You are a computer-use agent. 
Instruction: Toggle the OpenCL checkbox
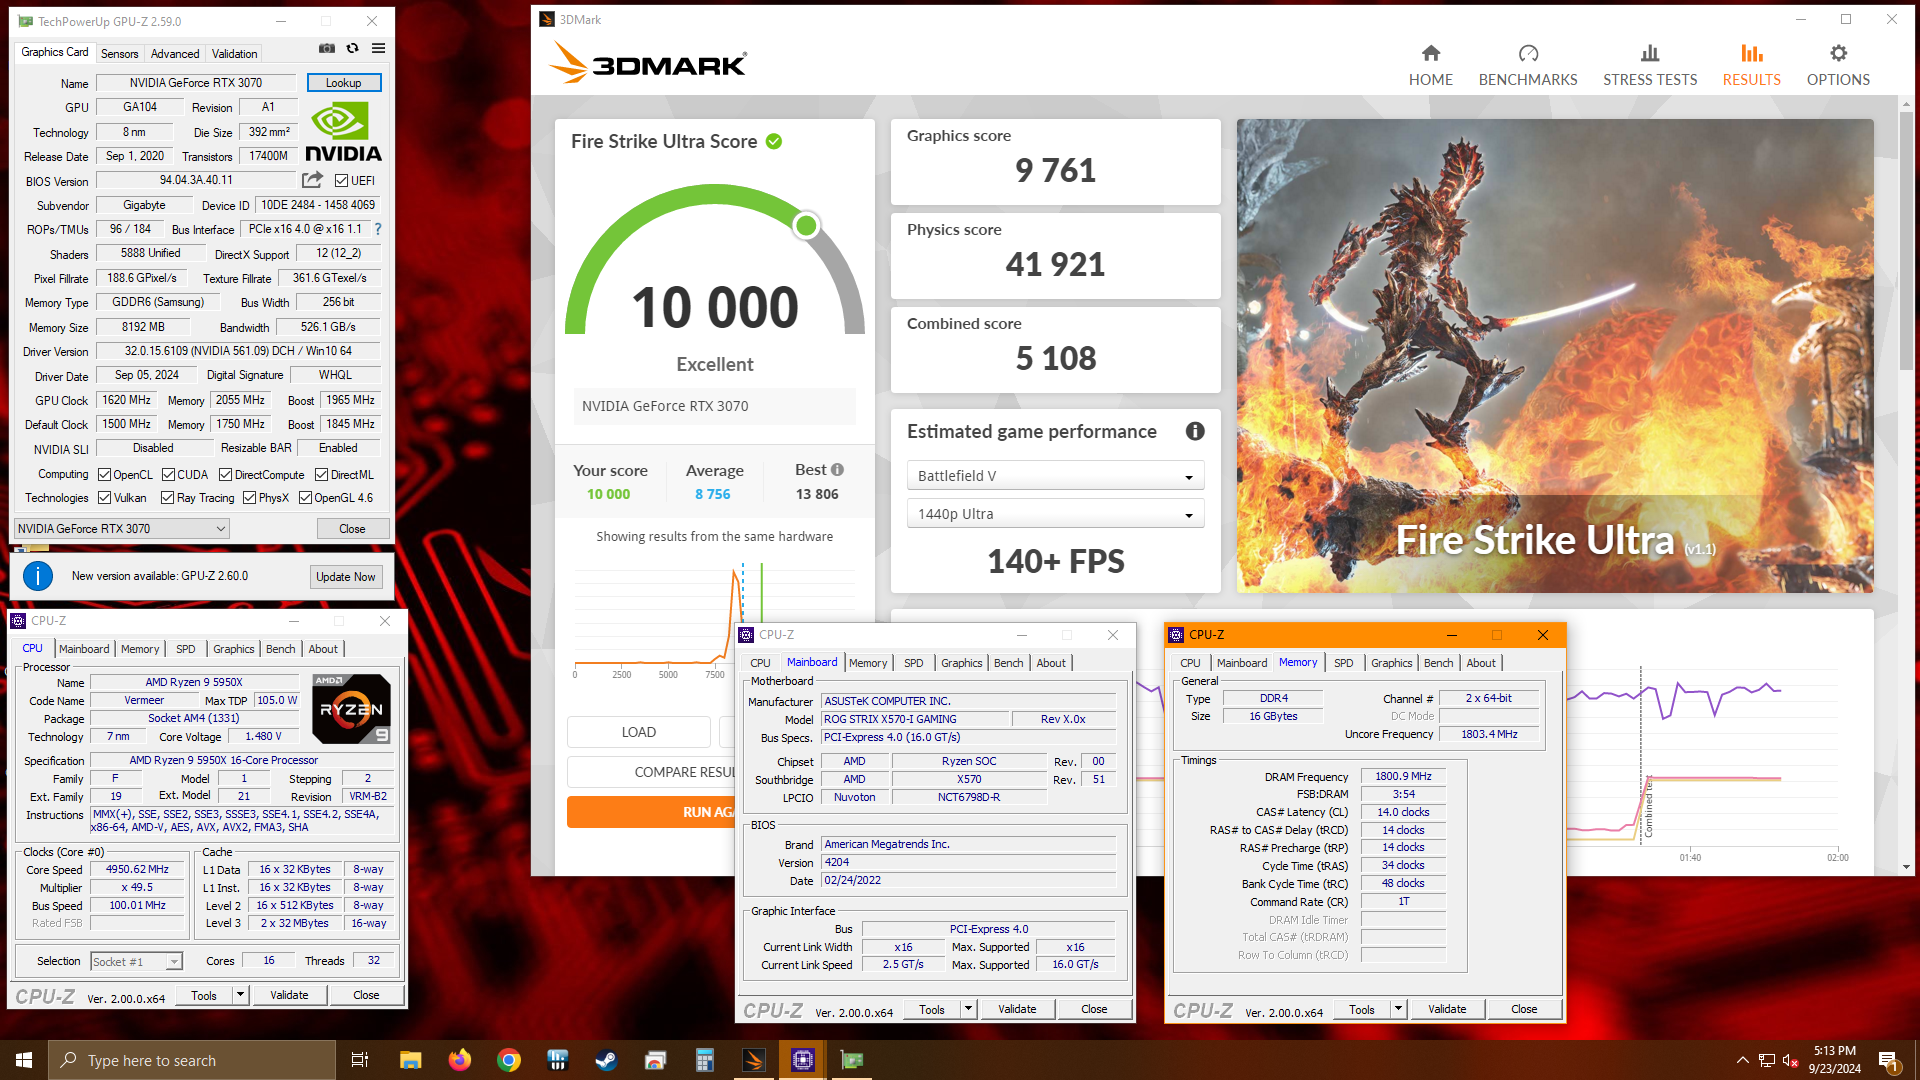tap(104, 475)
